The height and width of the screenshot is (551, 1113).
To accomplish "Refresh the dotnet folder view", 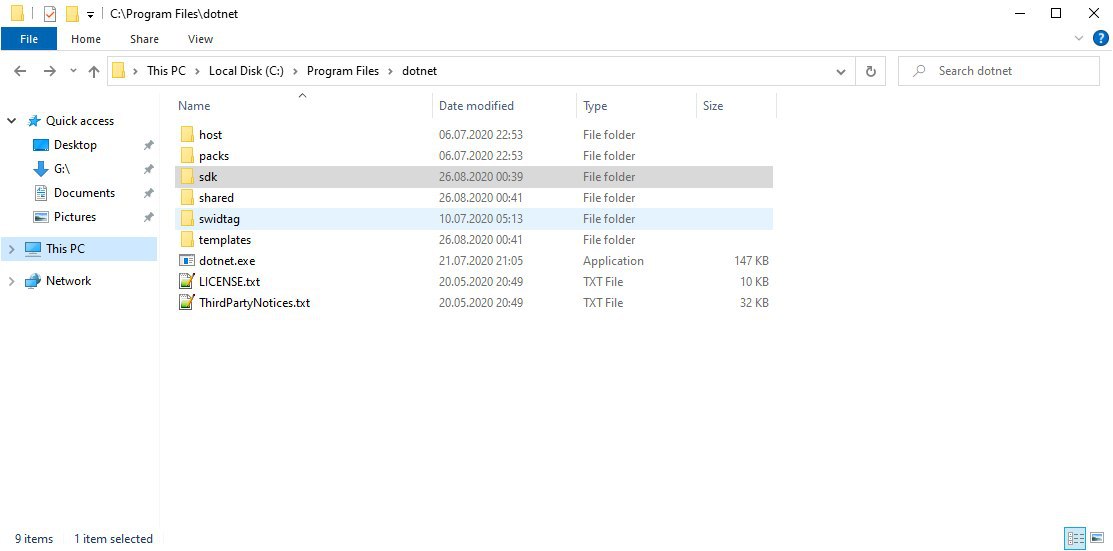I will click(870, 71).
